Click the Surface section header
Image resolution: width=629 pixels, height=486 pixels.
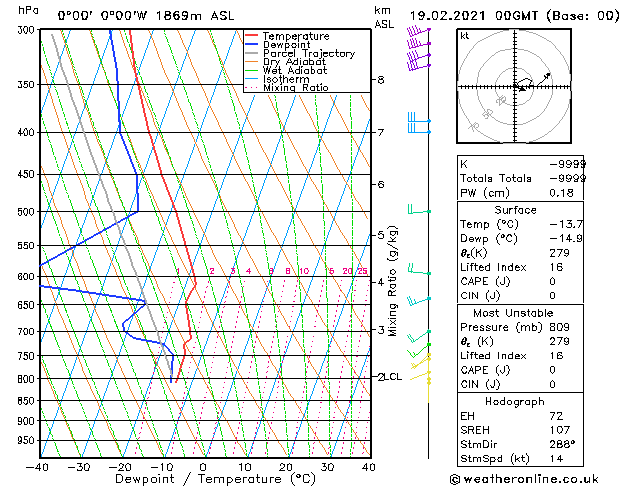pyautogui.click(x=515, y=210)
